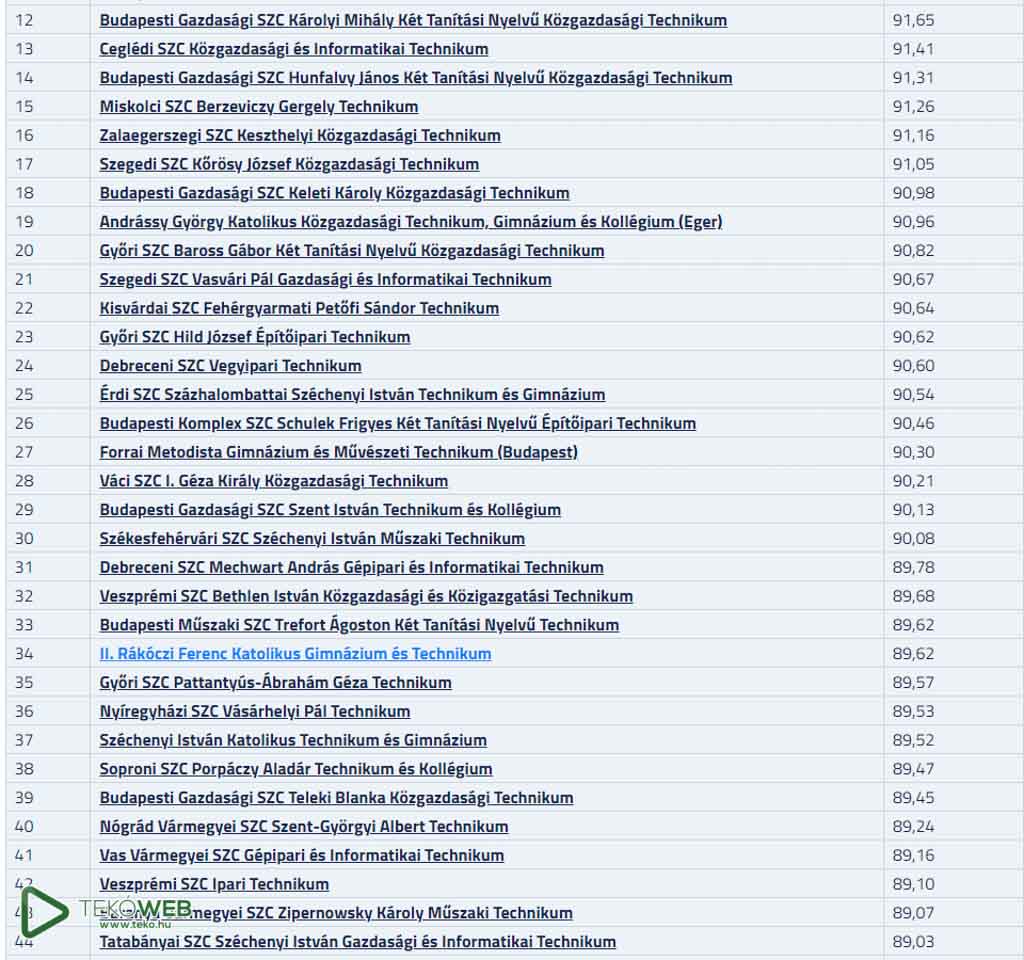Select score value 90,30
Image resolution: width=1024 pixels, height=960 pixels.
tap(913, 451)
